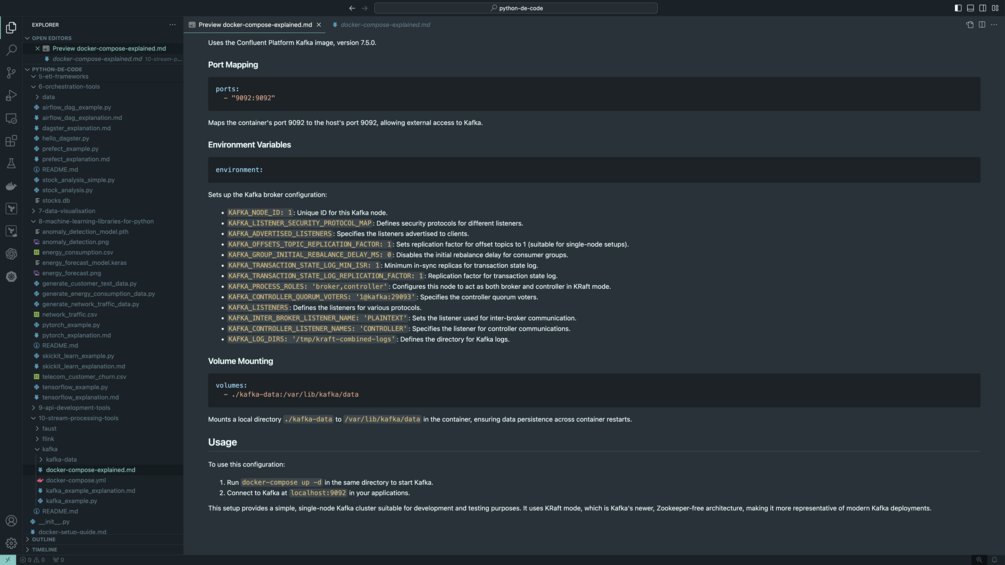Toggle primary side bar visibility
This screenshot has height=565, width=1005.
coord(958,8)
